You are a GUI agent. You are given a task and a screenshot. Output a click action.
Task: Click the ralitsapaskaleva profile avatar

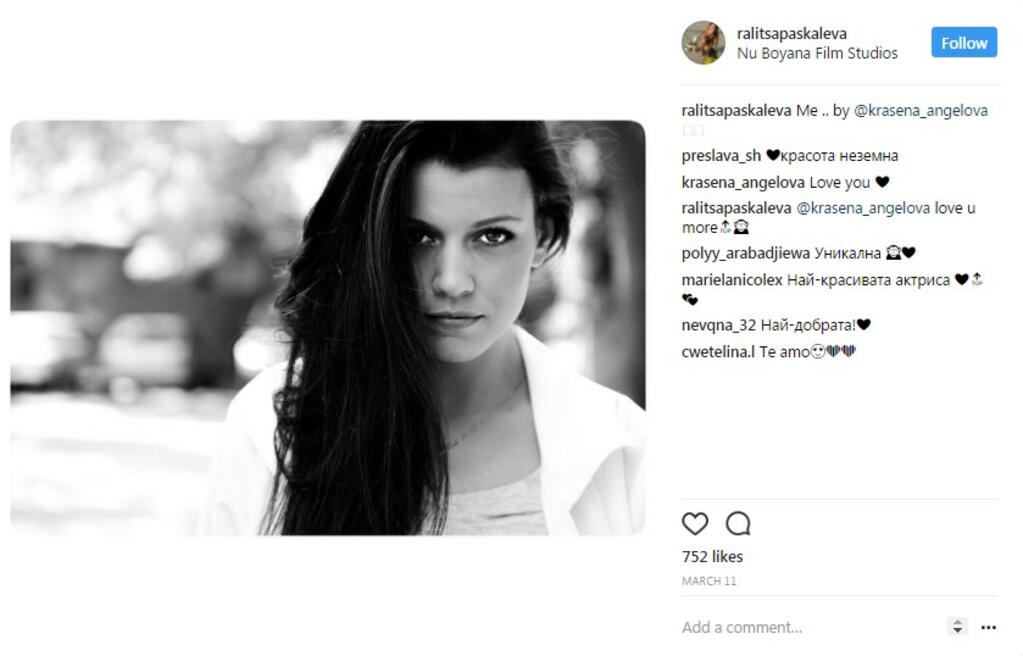[x=703, y=43]
